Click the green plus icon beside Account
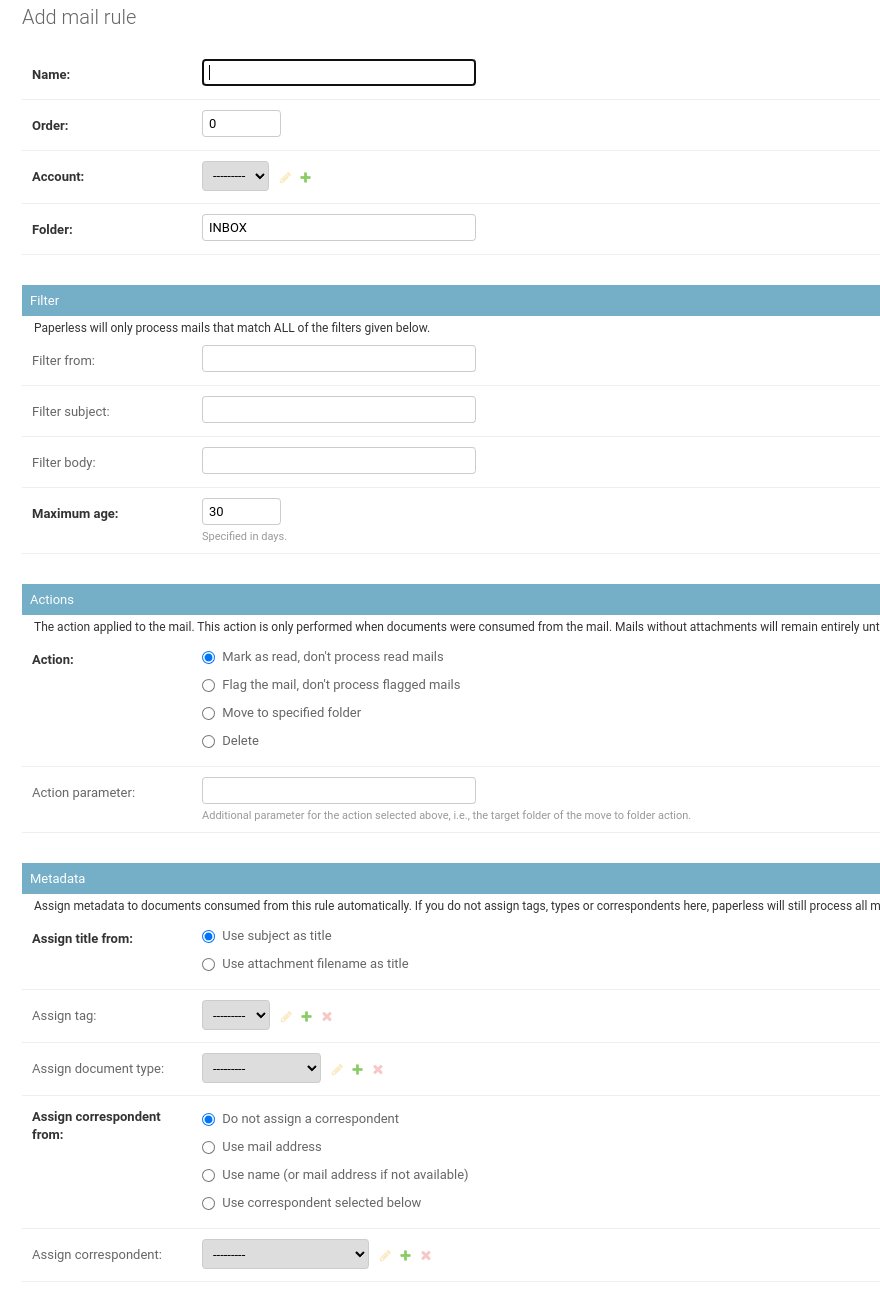 pyautogui.click(x=306, y=177)
